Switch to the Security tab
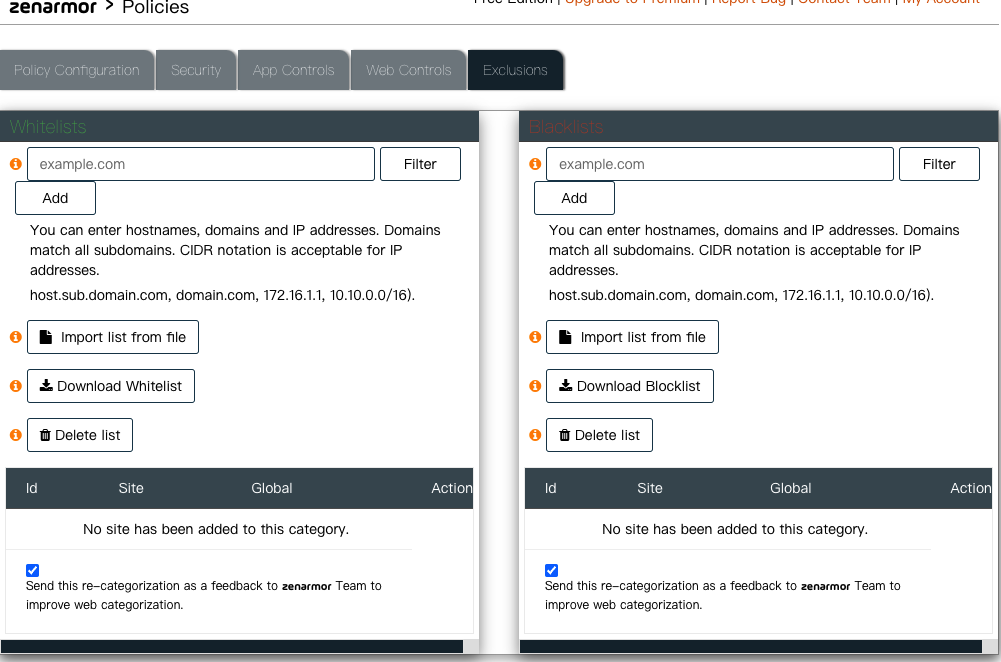The width and height of the screenshot is (1001, 662). [196, 70]
